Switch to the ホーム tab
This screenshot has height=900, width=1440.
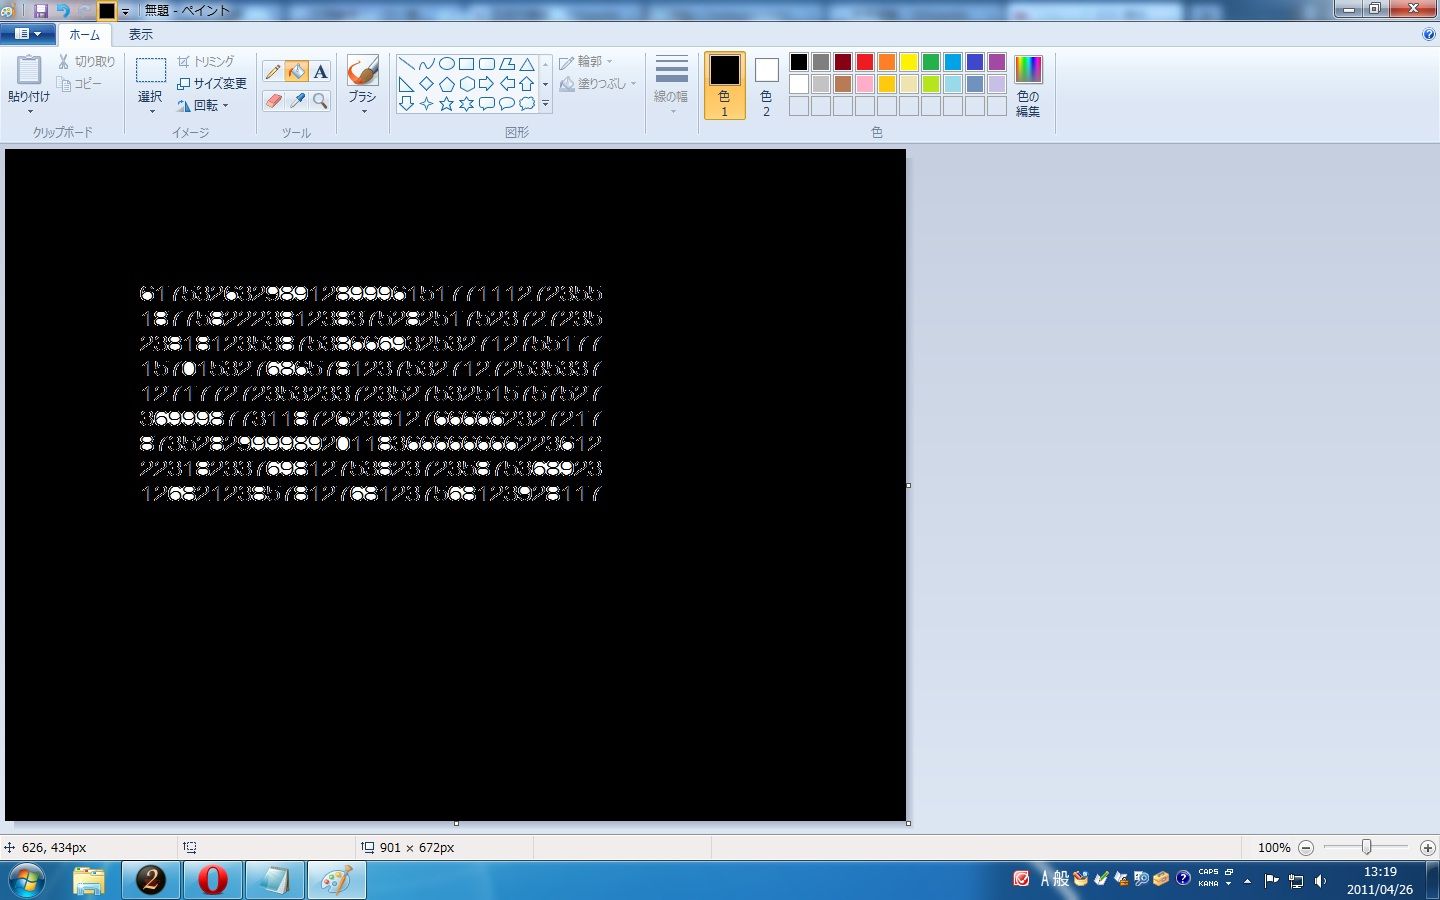(84, 34)
